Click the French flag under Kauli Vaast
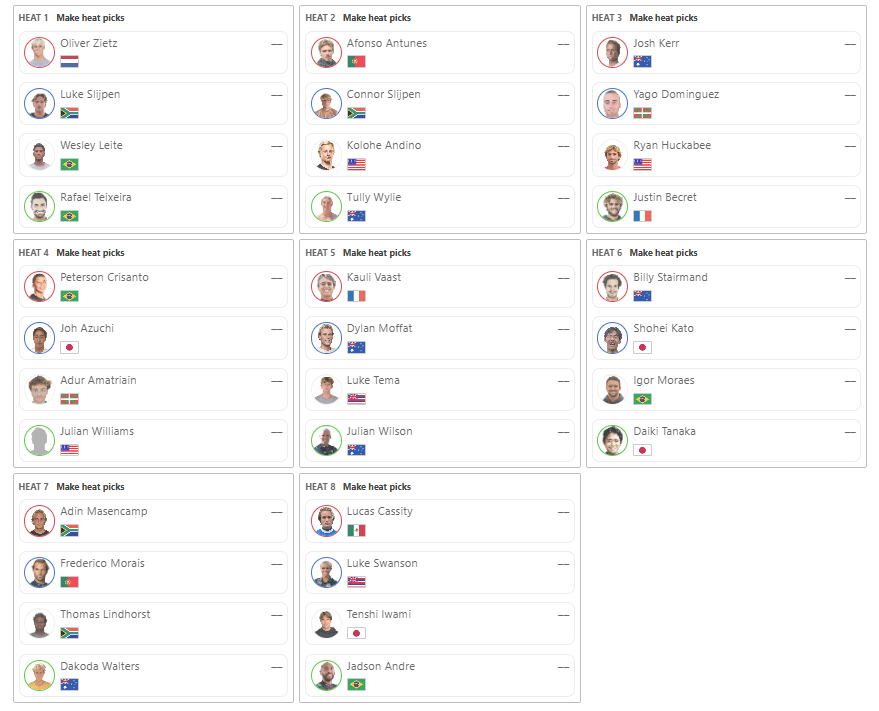The image size is (879, 711). (356, 296)
